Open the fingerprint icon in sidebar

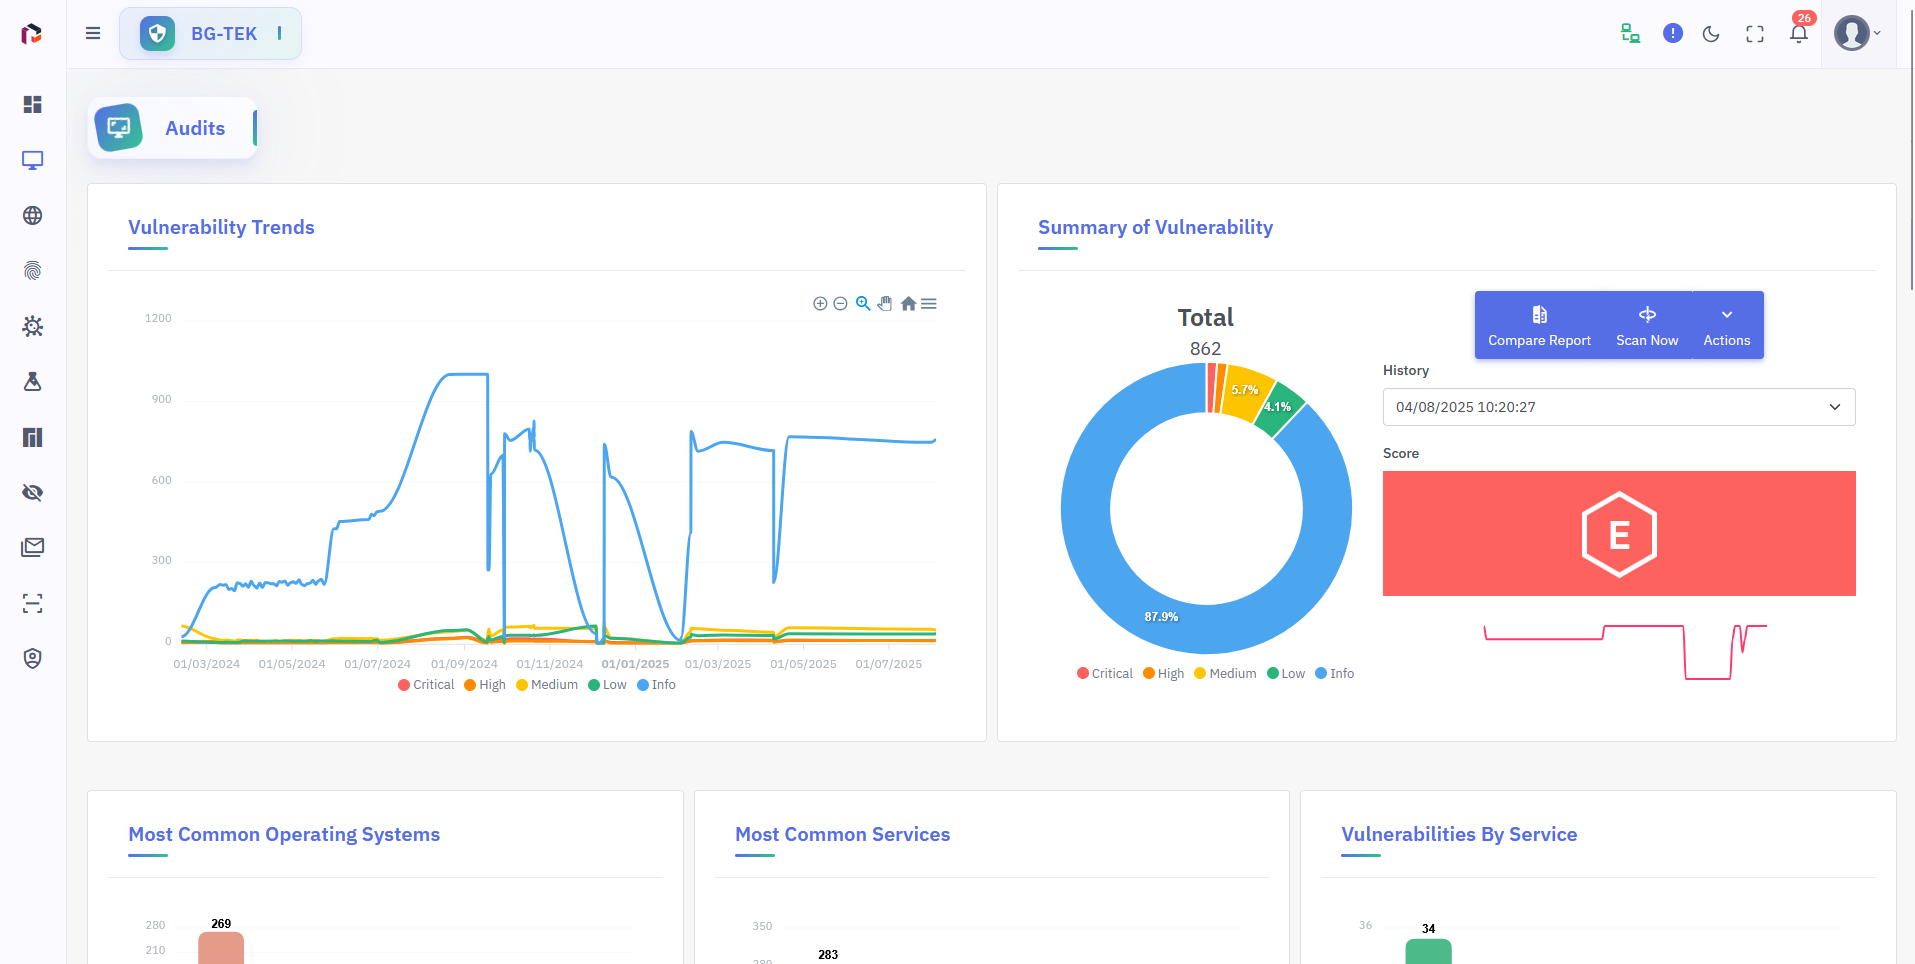pyautogui.click(x=33, y=271)
